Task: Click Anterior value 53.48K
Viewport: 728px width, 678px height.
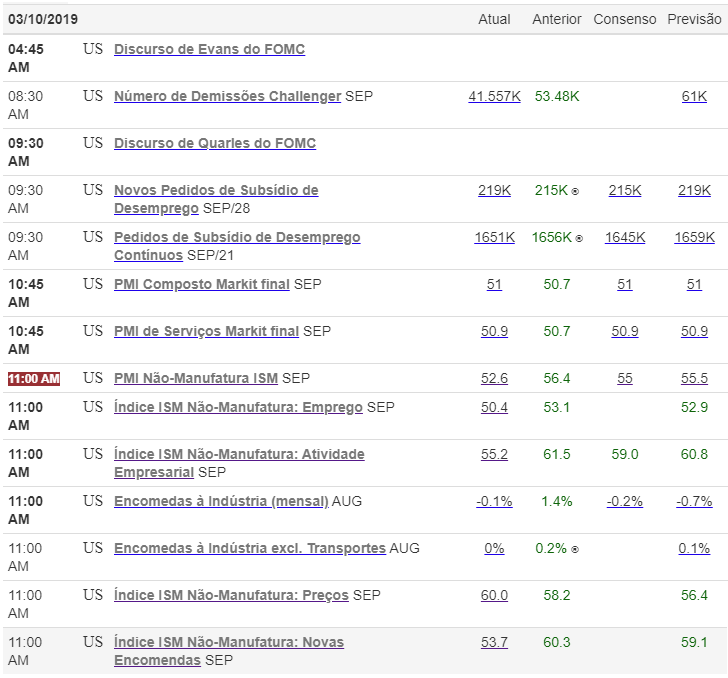Action: point(557,96)
